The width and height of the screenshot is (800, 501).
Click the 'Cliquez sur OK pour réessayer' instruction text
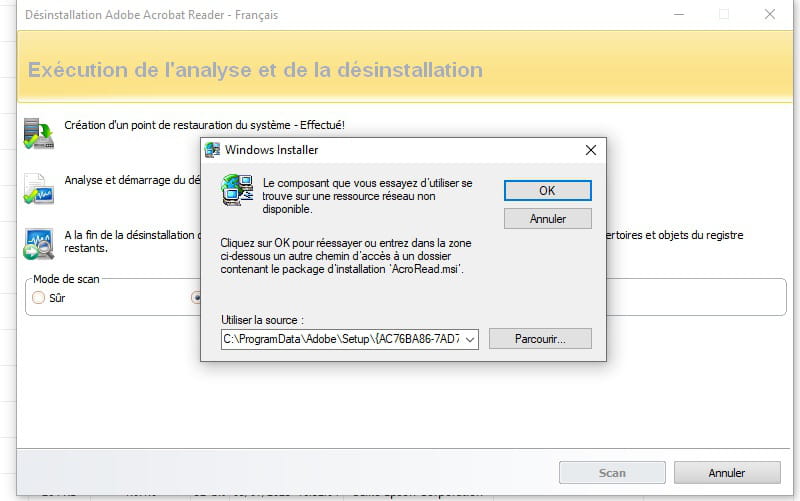coord(346,256)
